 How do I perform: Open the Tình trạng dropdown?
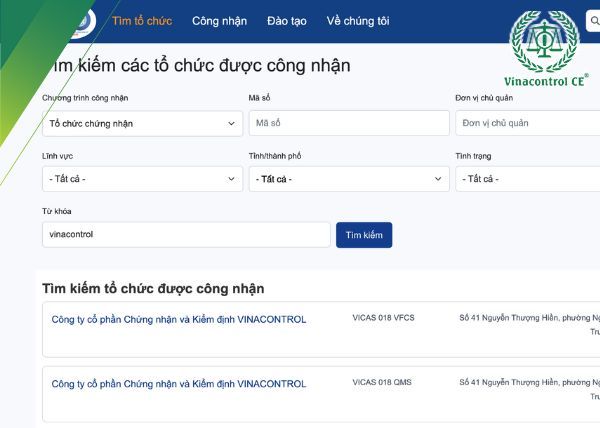(528, 179)
